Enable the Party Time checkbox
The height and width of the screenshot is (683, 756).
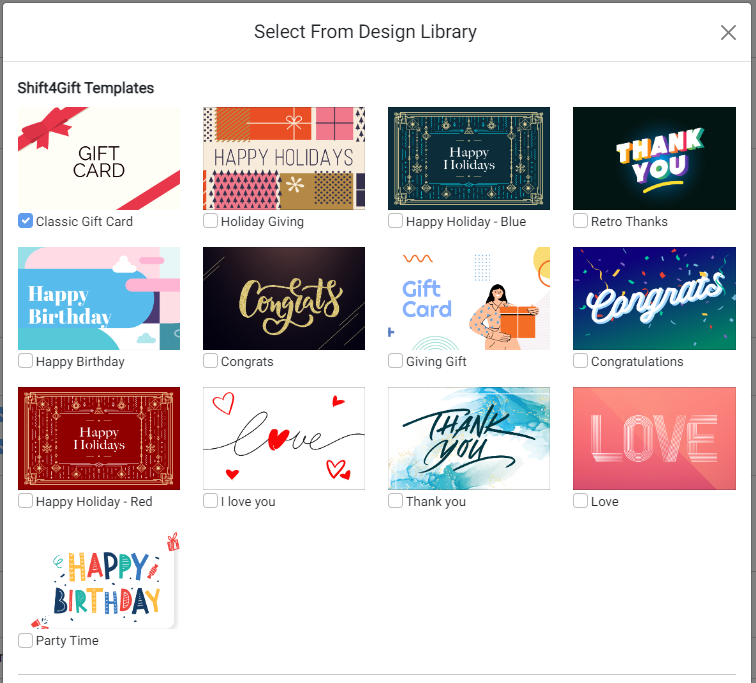pos(26,640)
